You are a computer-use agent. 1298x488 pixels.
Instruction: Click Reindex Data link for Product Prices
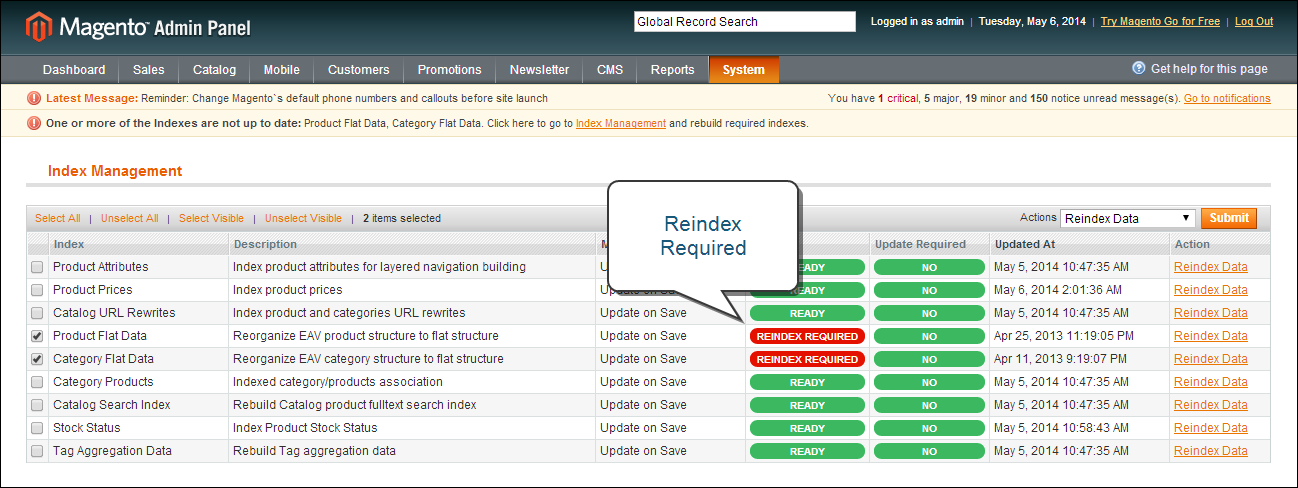(1211, 290)
